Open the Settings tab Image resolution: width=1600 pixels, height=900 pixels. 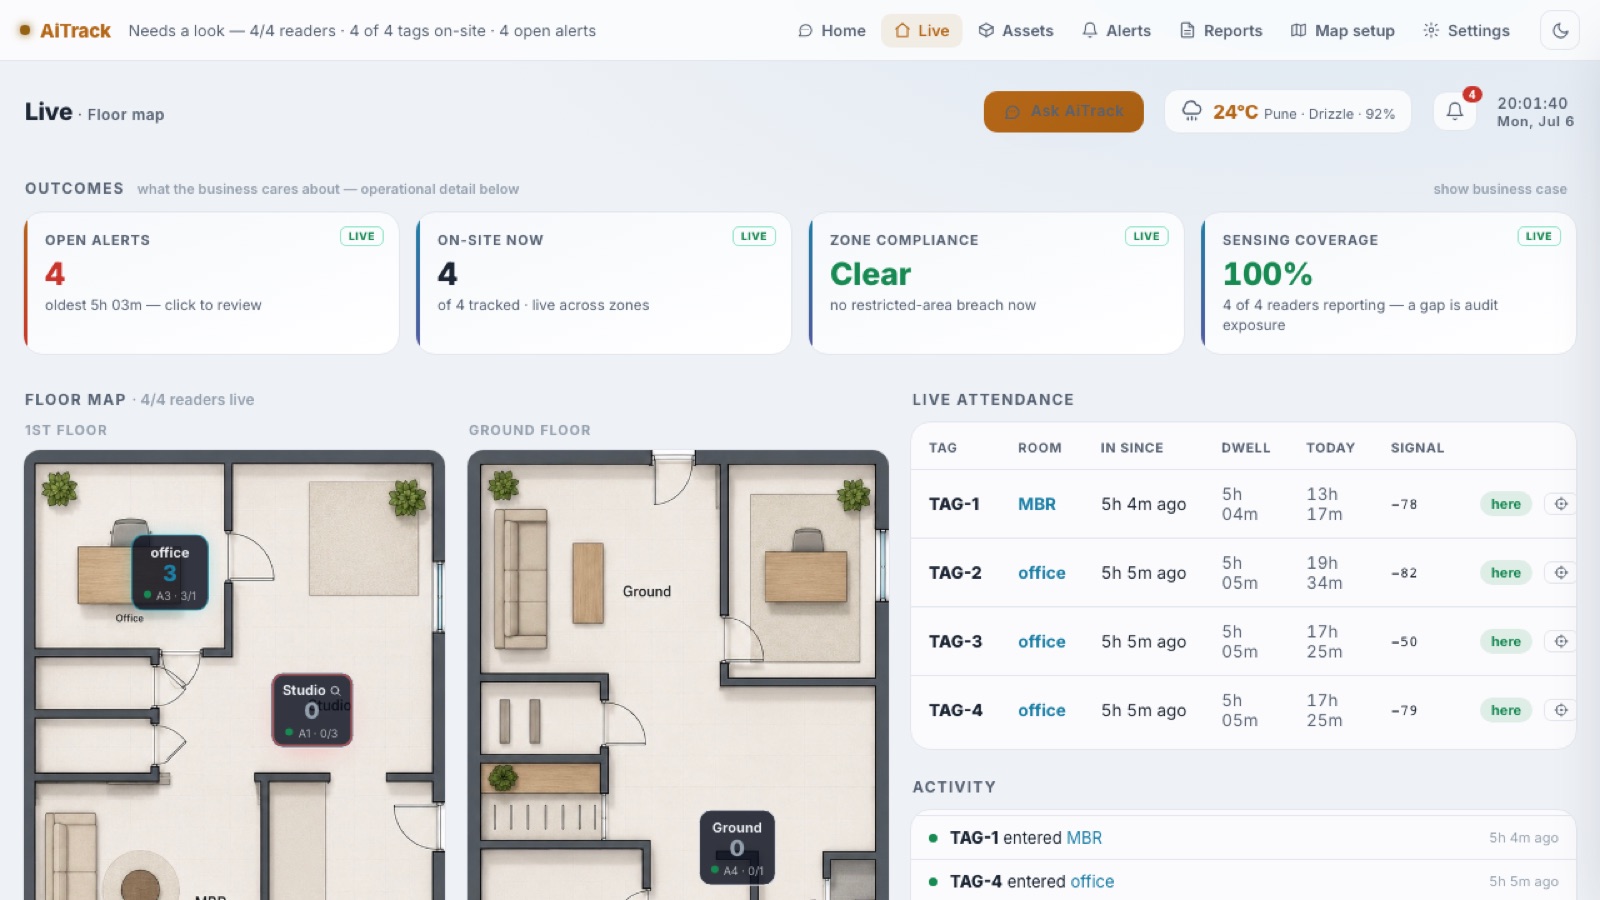[x=1467, y=31]
